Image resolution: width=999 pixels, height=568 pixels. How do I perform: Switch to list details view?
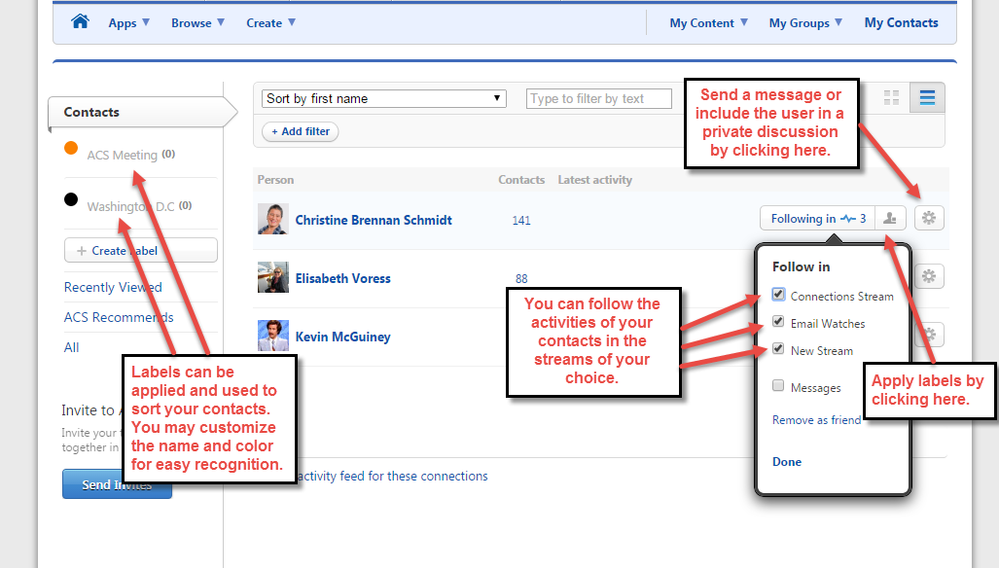[x=927, y=98]
